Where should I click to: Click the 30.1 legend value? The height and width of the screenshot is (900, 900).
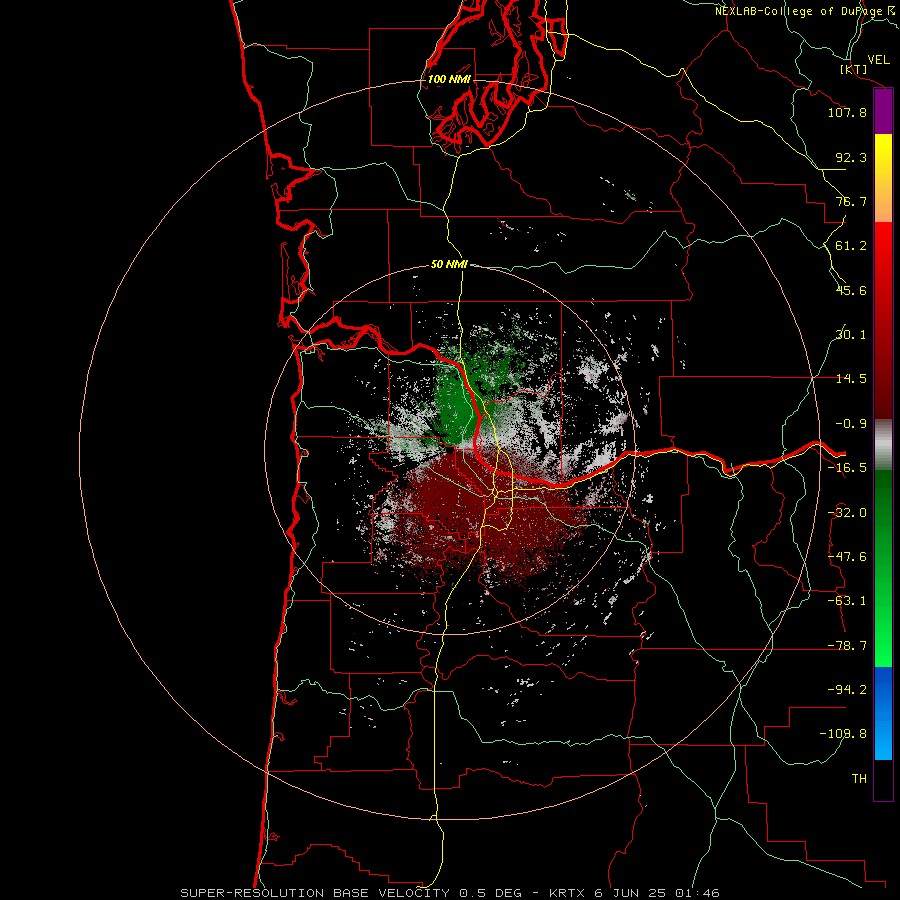(851, 335)
